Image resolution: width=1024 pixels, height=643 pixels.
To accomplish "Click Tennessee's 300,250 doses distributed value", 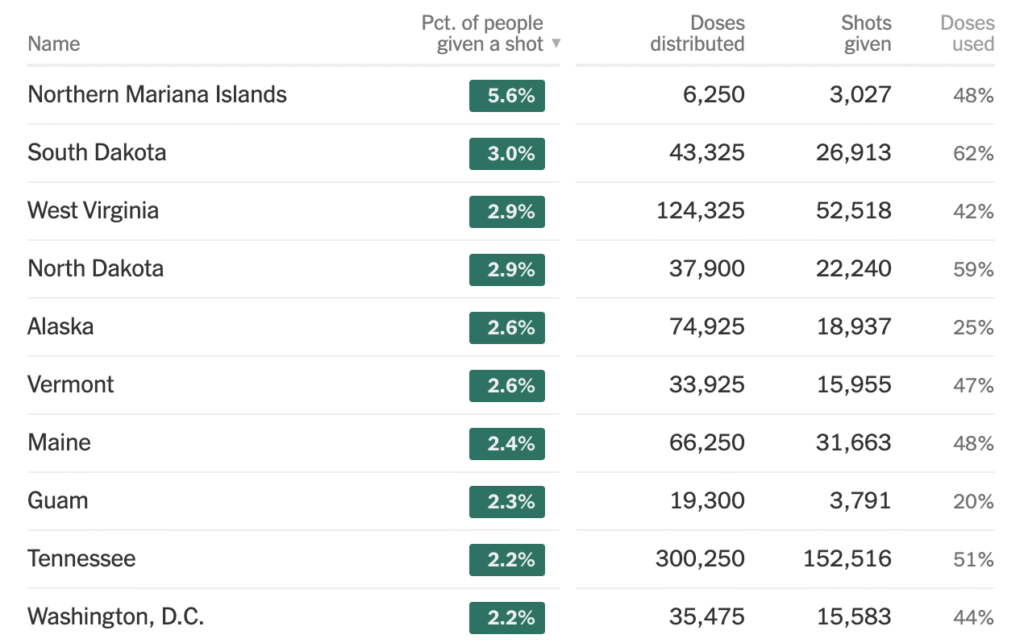I will click(700, 559).
